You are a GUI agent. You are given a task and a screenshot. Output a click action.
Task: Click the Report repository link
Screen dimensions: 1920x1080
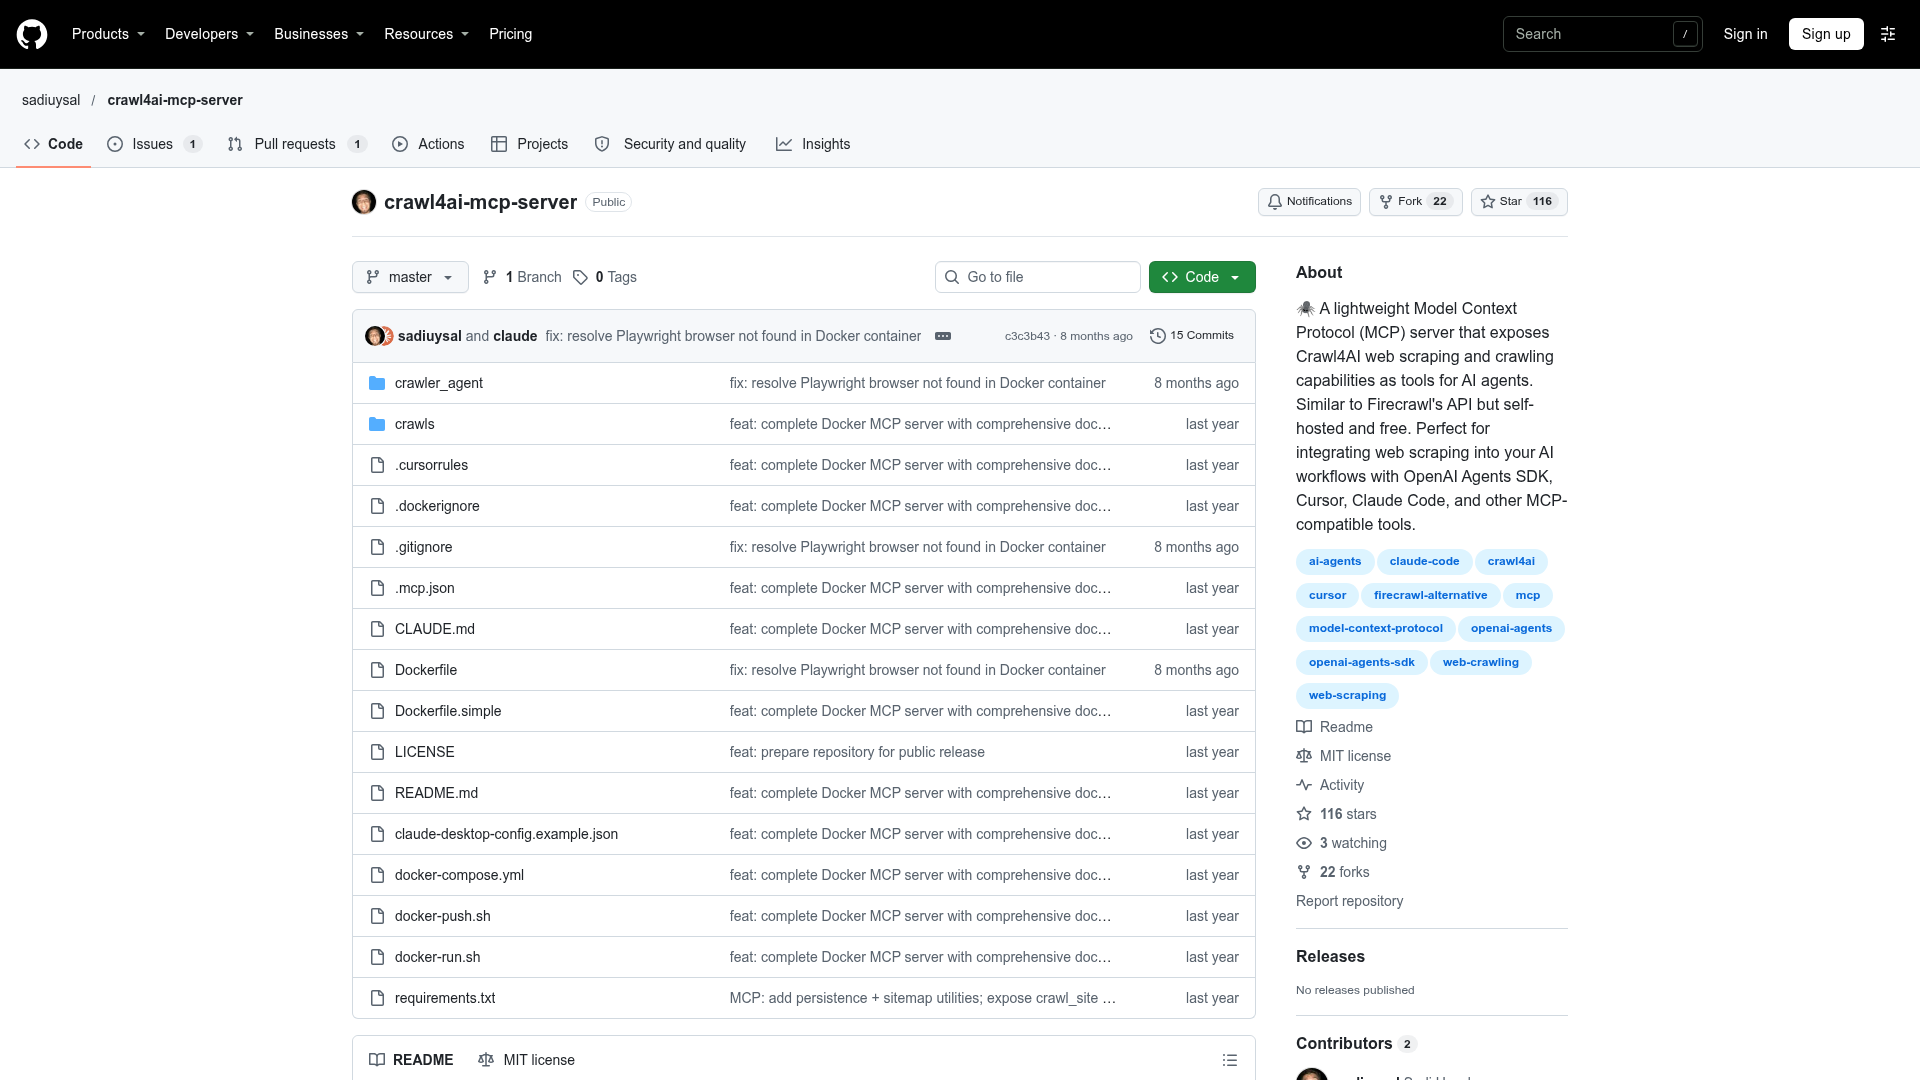click(1349, 901)
